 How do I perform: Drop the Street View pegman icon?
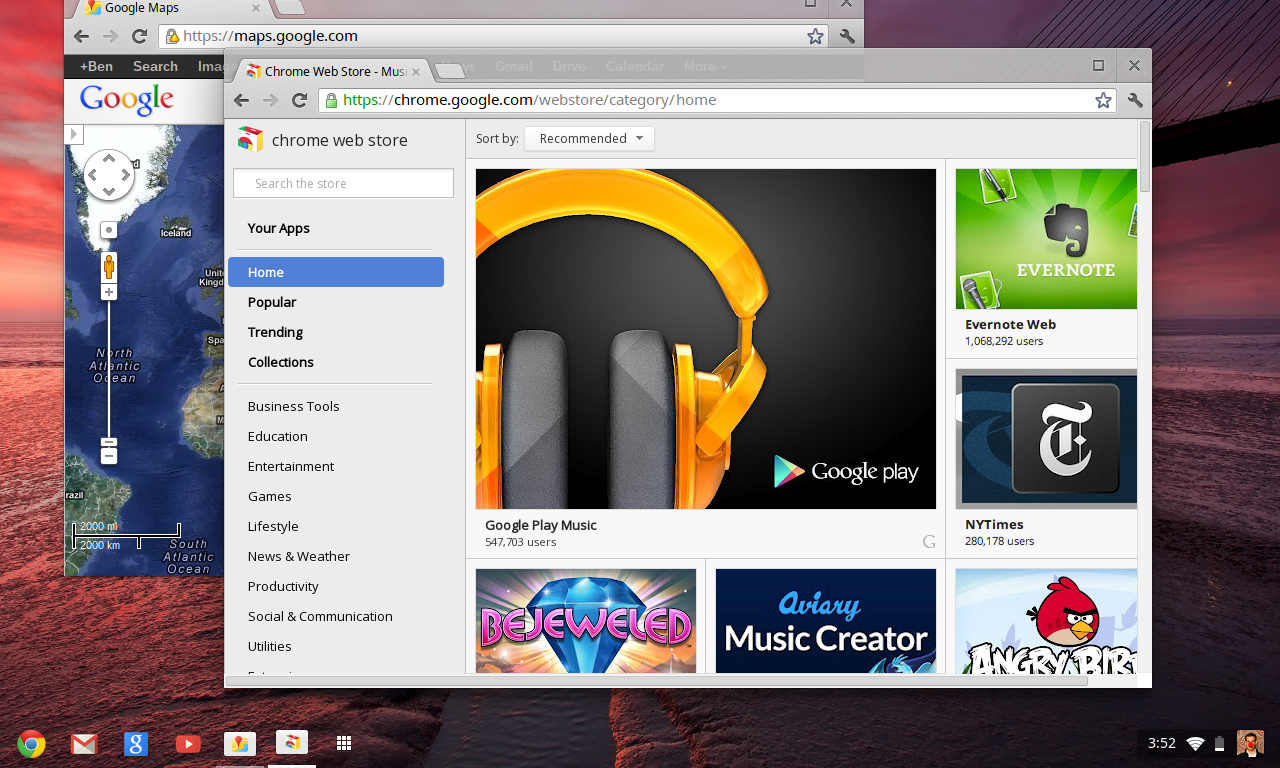coord(109,267)
